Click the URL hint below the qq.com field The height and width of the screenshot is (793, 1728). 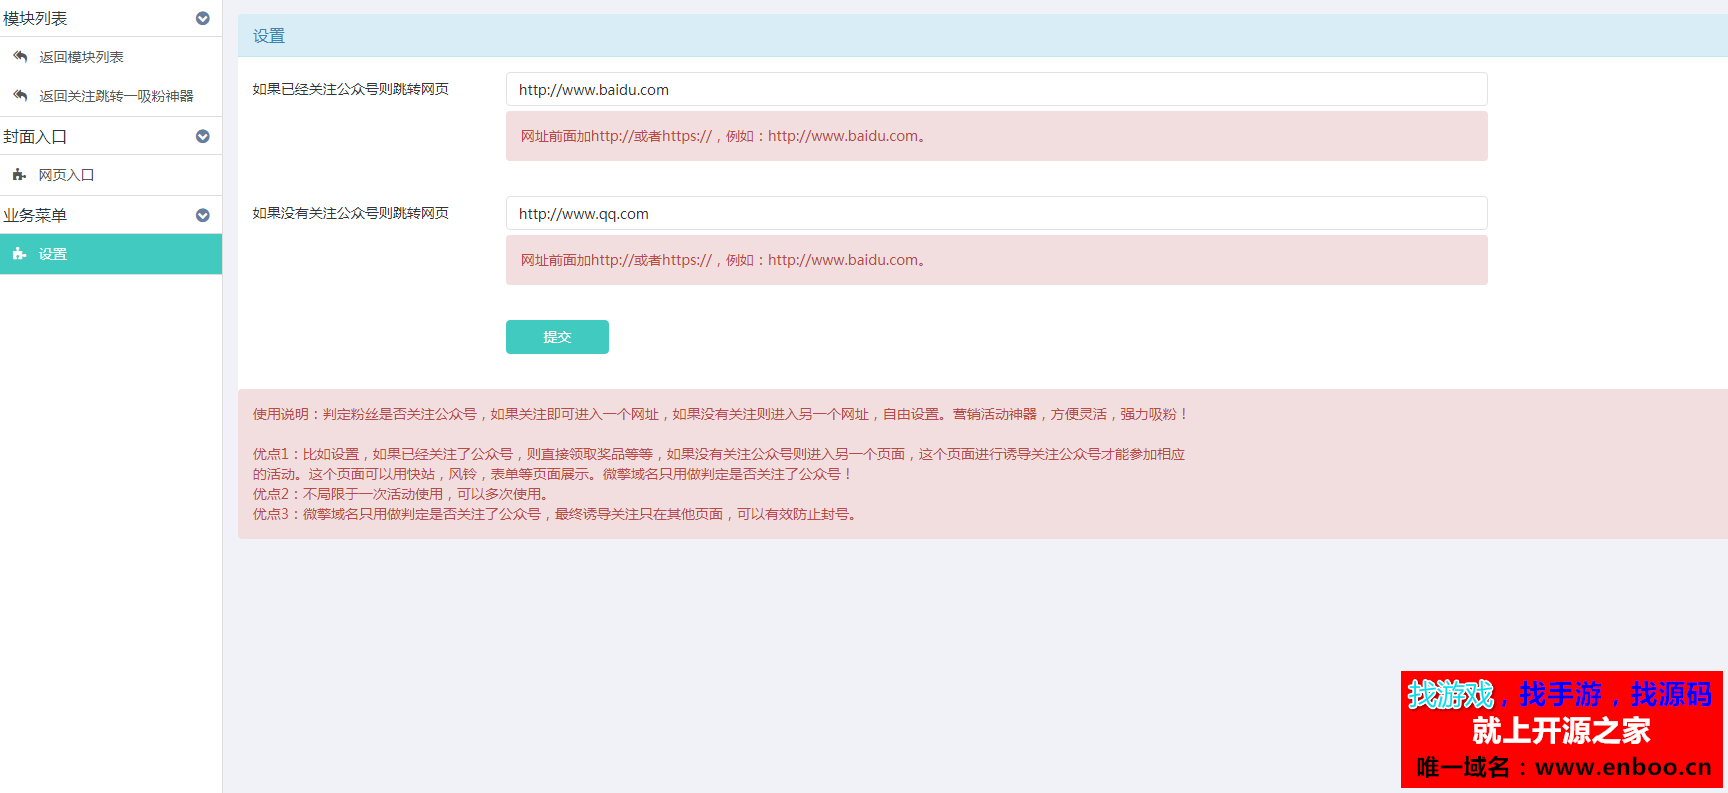(x=996, y=260)
